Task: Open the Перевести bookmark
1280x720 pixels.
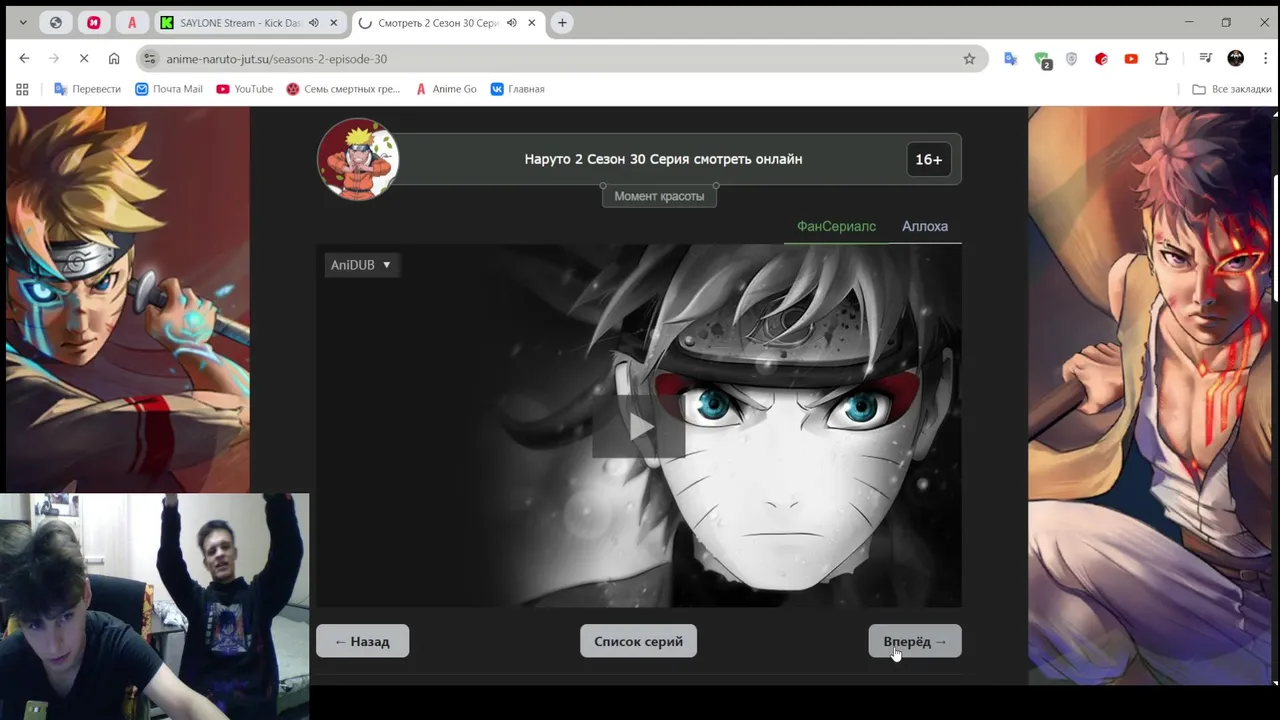Action: click(x=87, y=89)
